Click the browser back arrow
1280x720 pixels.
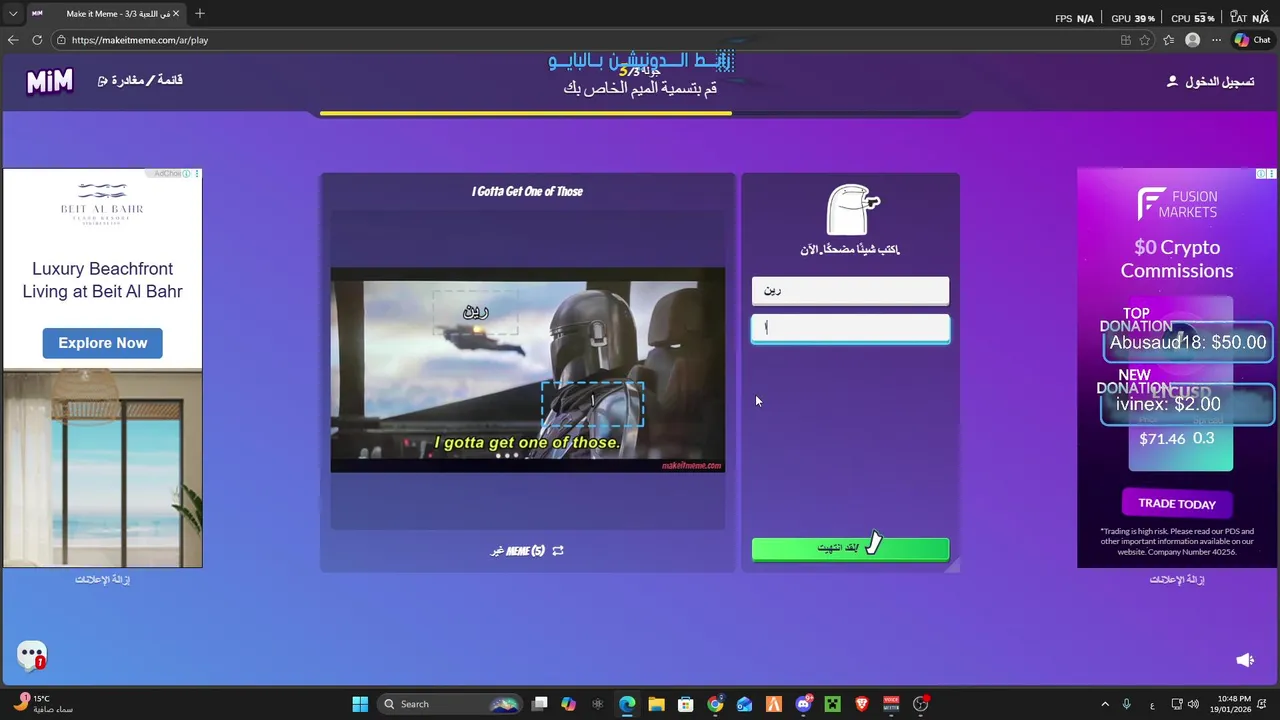coord(13,40)
